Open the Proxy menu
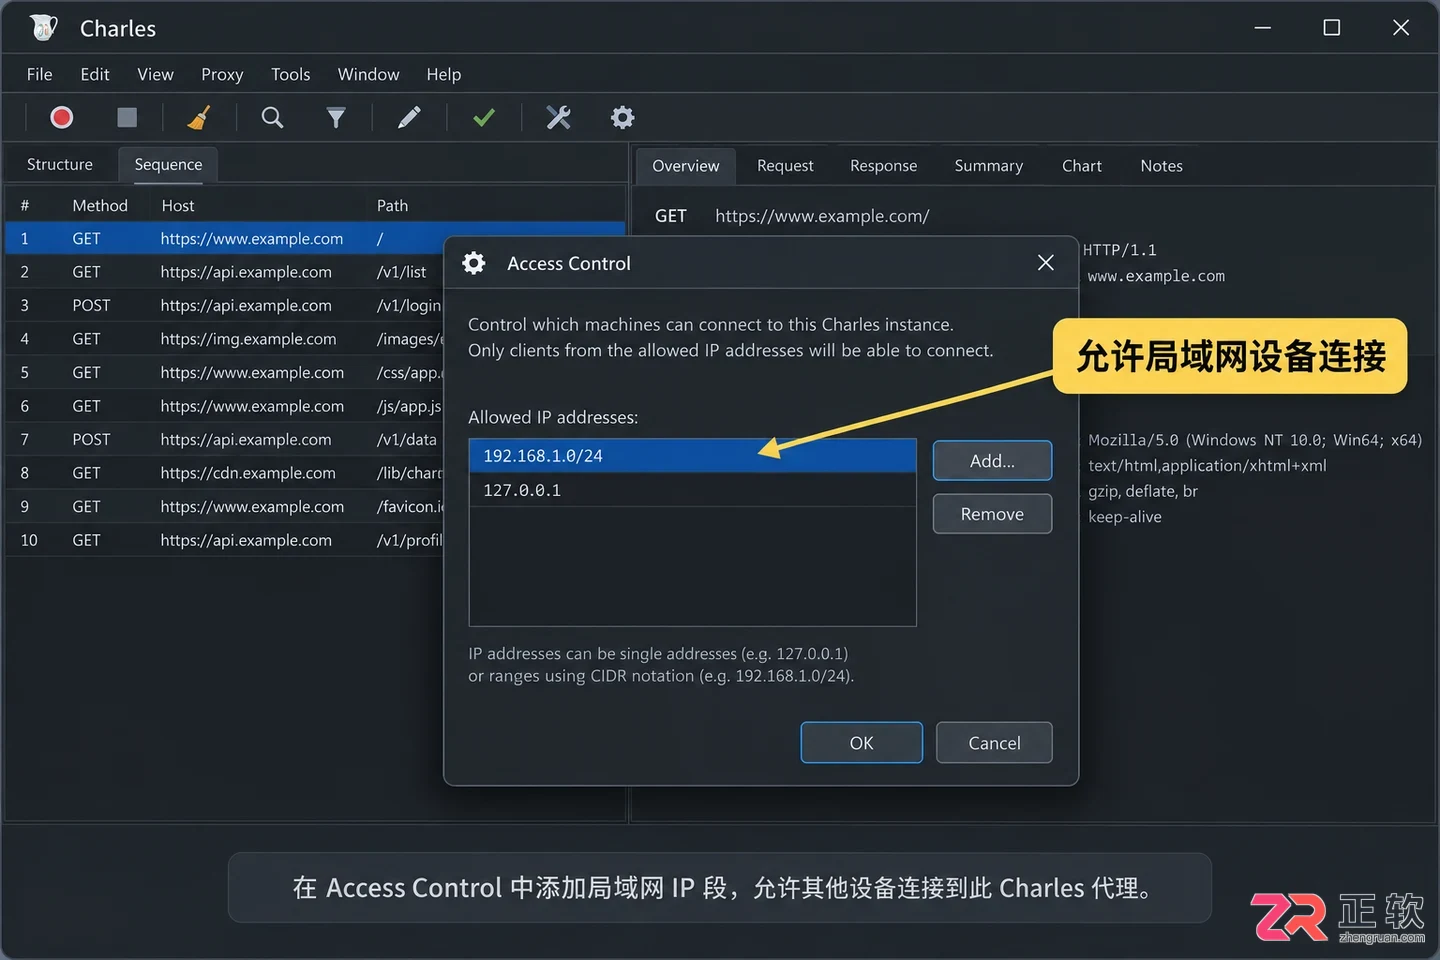This screenshot has height=960, width=1440. [x=222, y=74]
